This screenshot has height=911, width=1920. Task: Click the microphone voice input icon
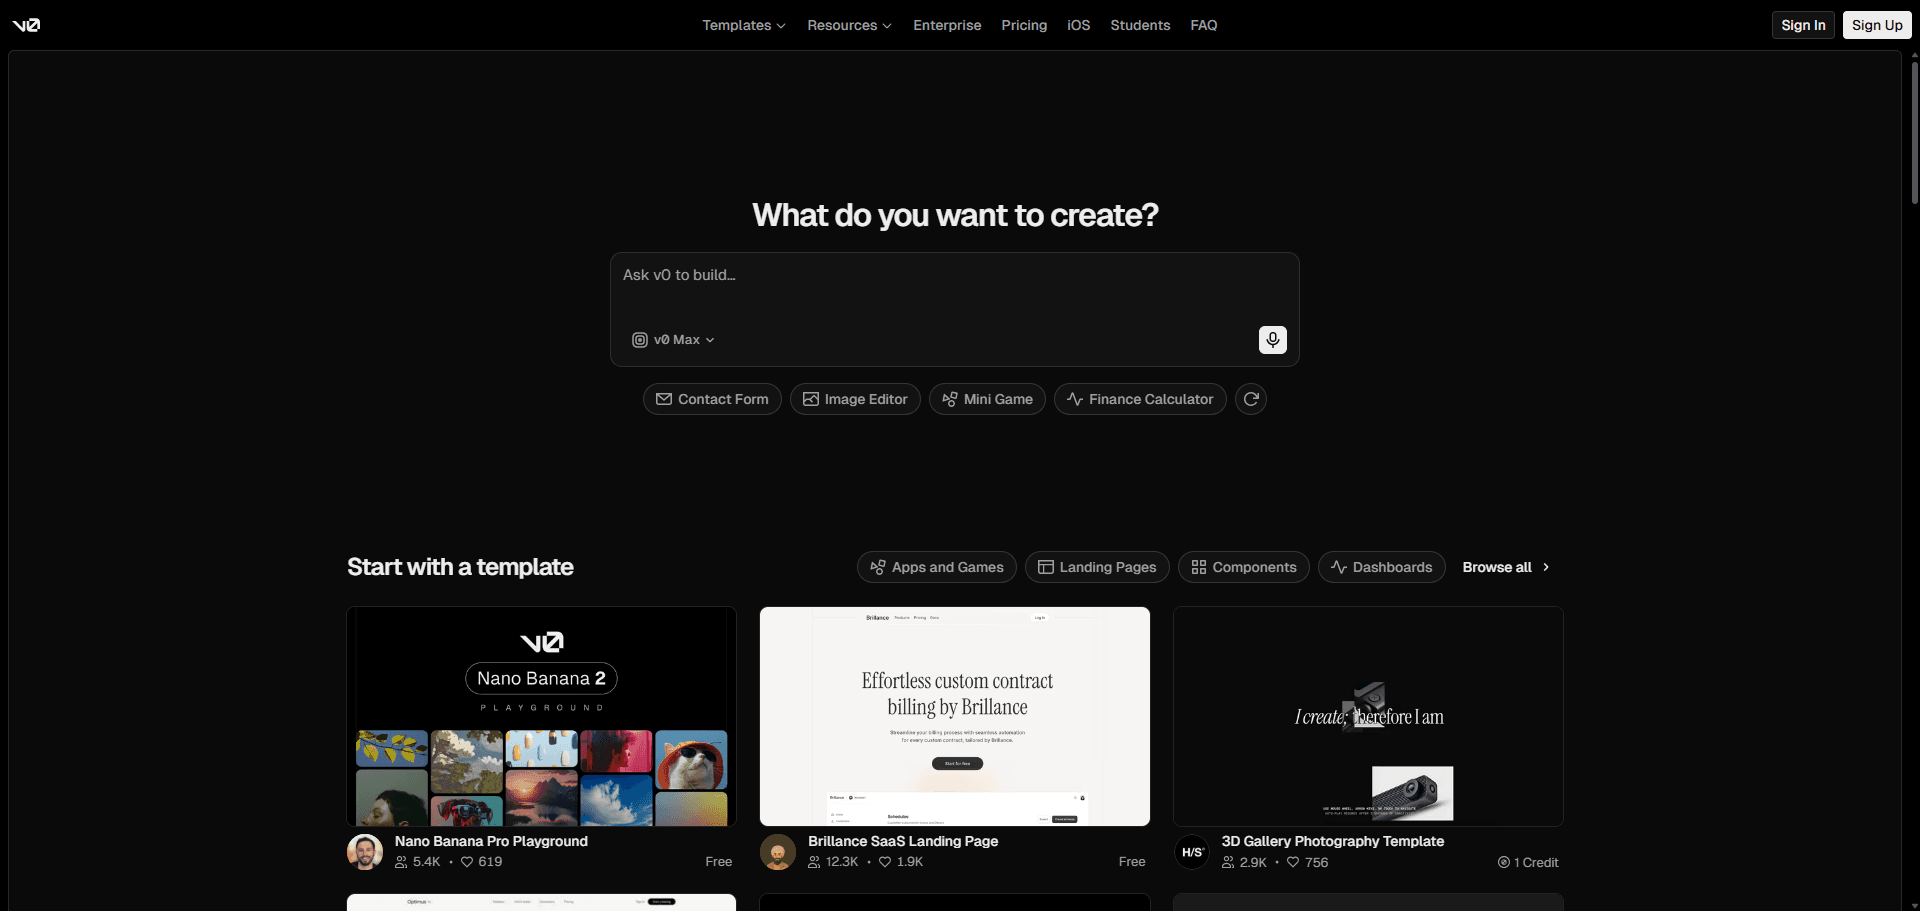1272,340
